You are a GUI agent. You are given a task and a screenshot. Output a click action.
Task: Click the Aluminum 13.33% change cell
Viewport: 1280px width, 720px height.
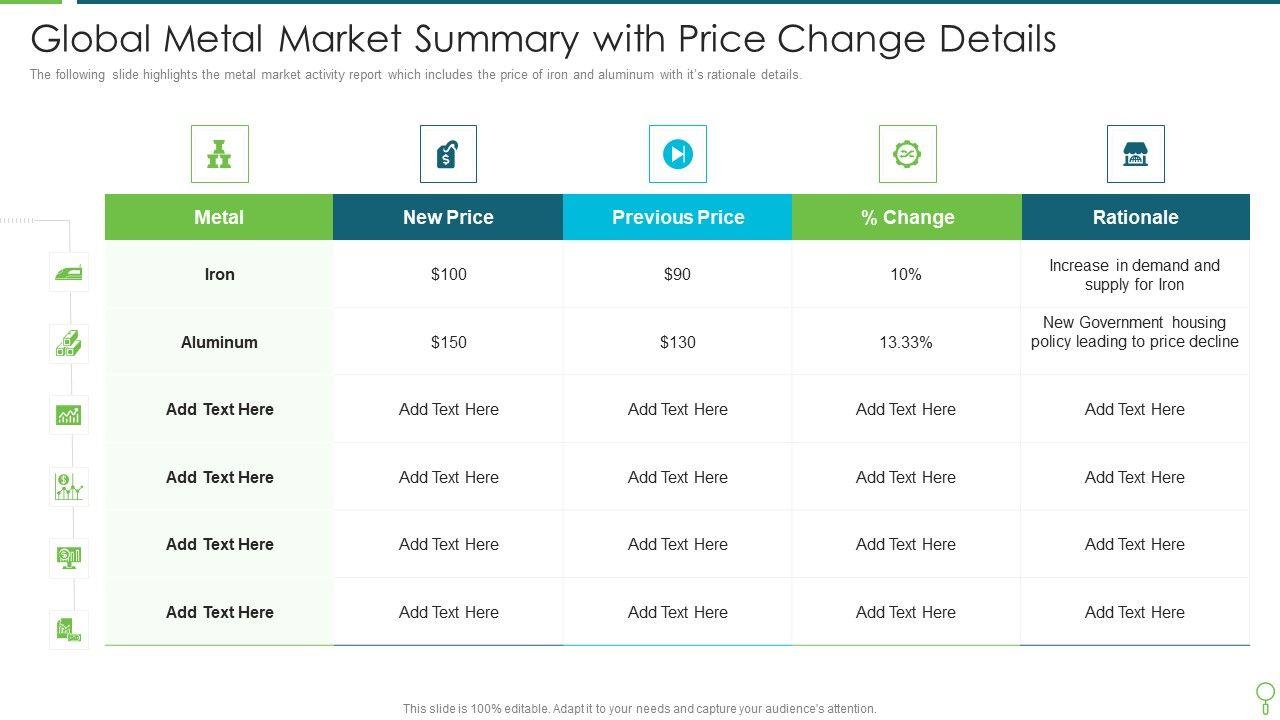(906, 342)
